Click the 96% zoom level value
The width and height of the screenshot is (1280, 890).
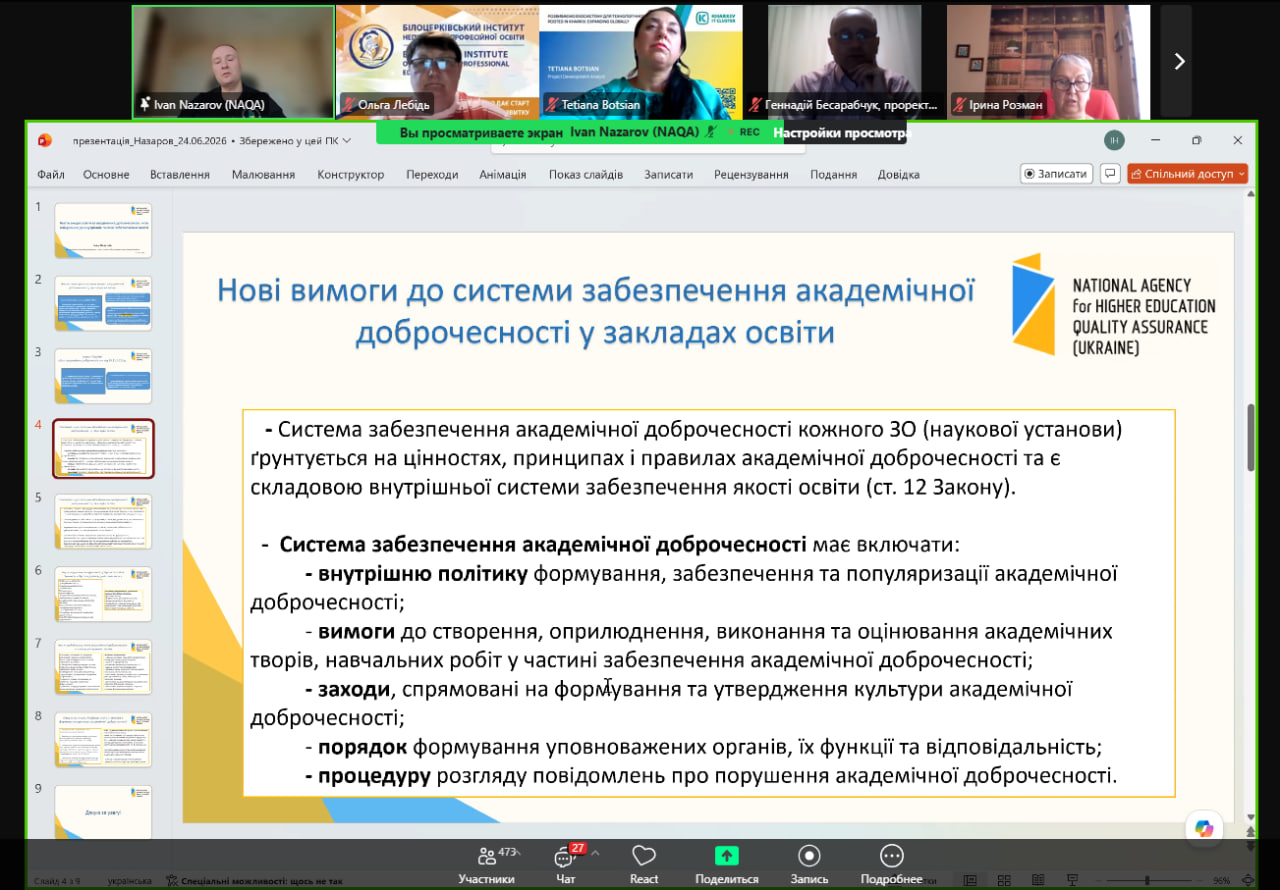(x=1221, y=880)
